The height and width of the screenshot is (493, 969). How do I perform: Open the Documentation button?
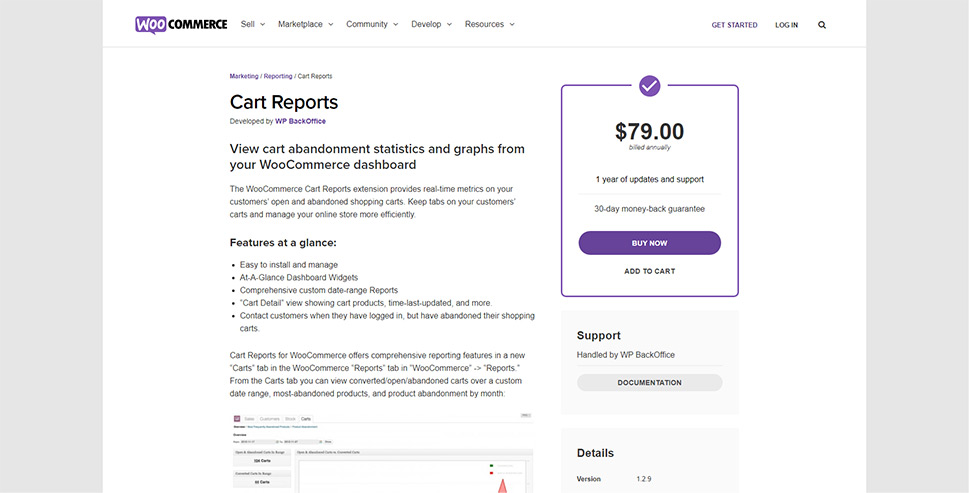650,383
